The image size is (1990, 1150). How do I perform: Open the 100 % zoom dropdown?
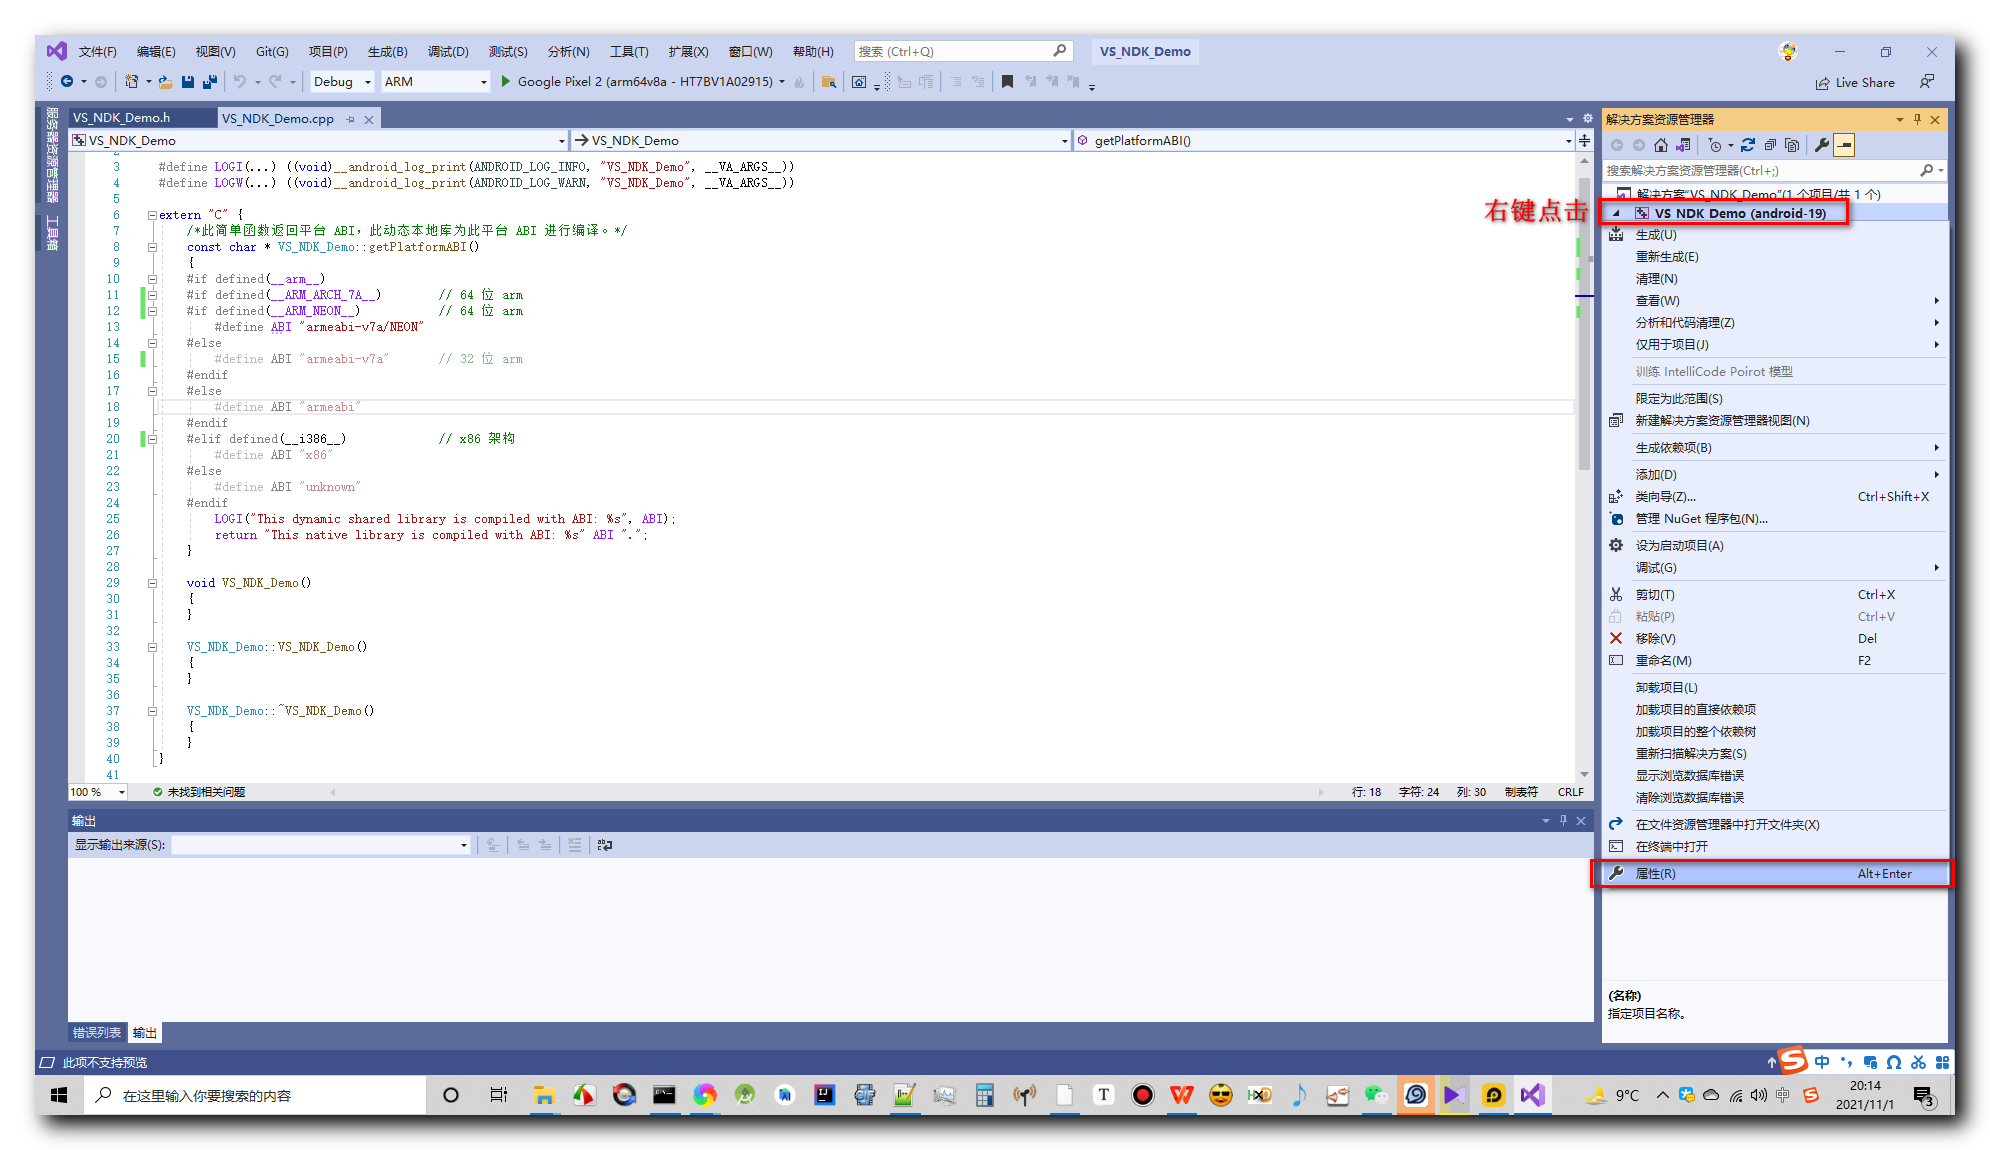pyautogui.click(x=98, y=792)
